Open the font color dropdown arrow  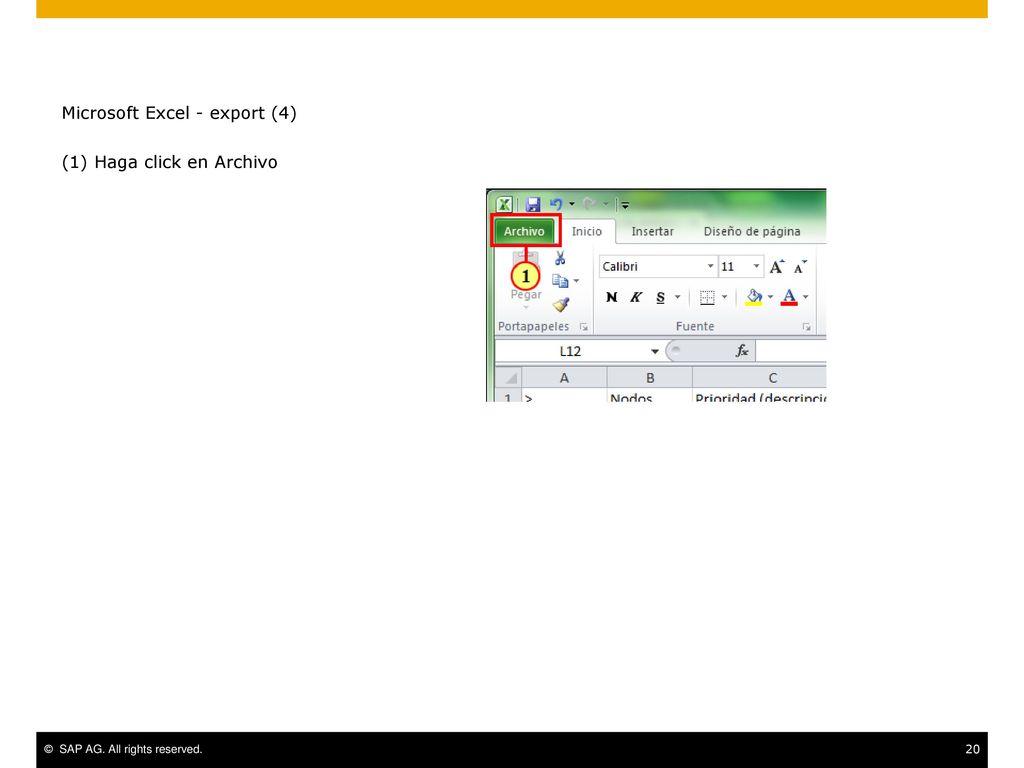[x=806, y=298]
